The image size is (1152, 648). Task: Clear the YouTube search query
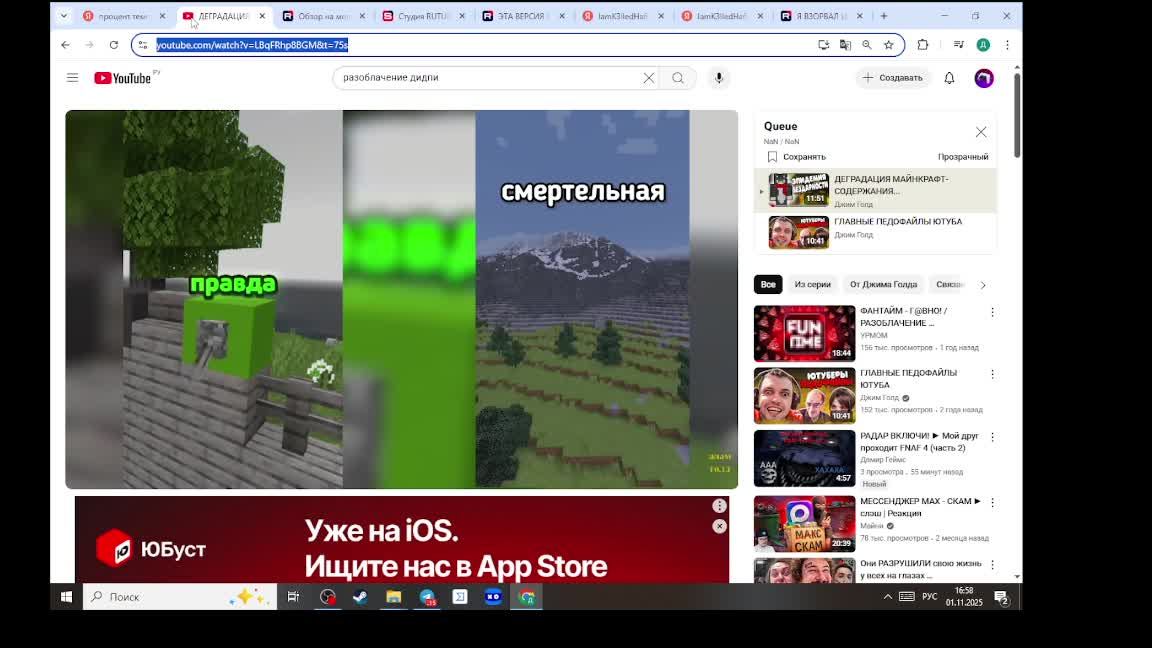click(649, 78)
